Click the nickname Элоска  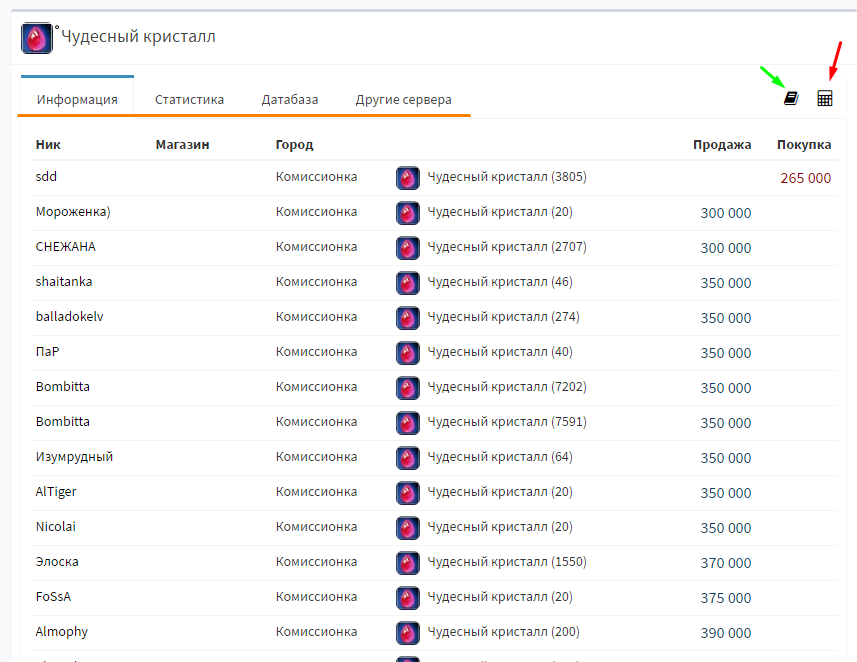point(57,562)
